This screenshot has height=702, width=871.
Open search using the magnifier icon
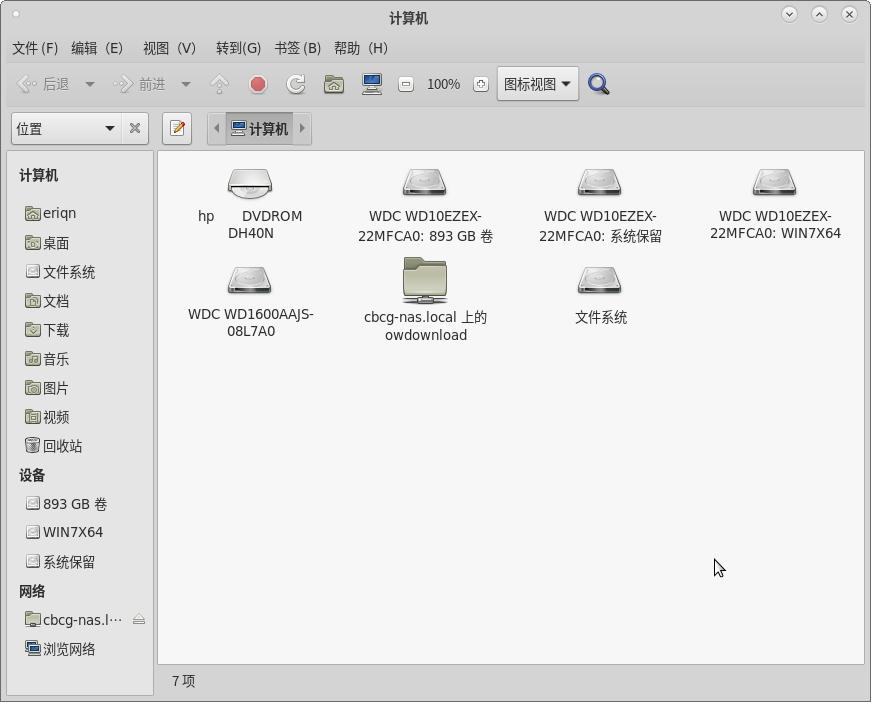[x=598, y=84]
